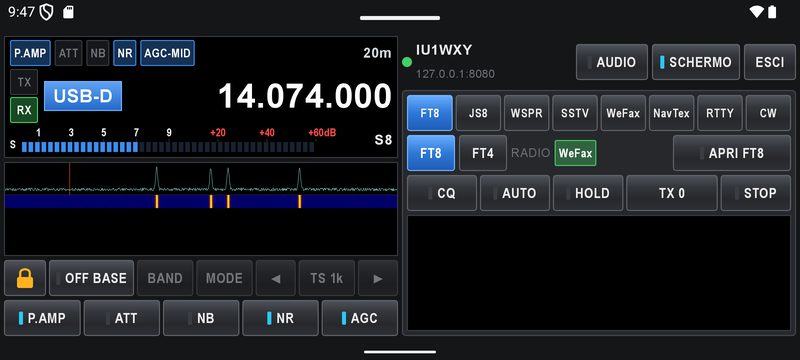Tap the 127.0.0.1:8080 address text
Screen dimensions: 800x360
tap(455, 74)
